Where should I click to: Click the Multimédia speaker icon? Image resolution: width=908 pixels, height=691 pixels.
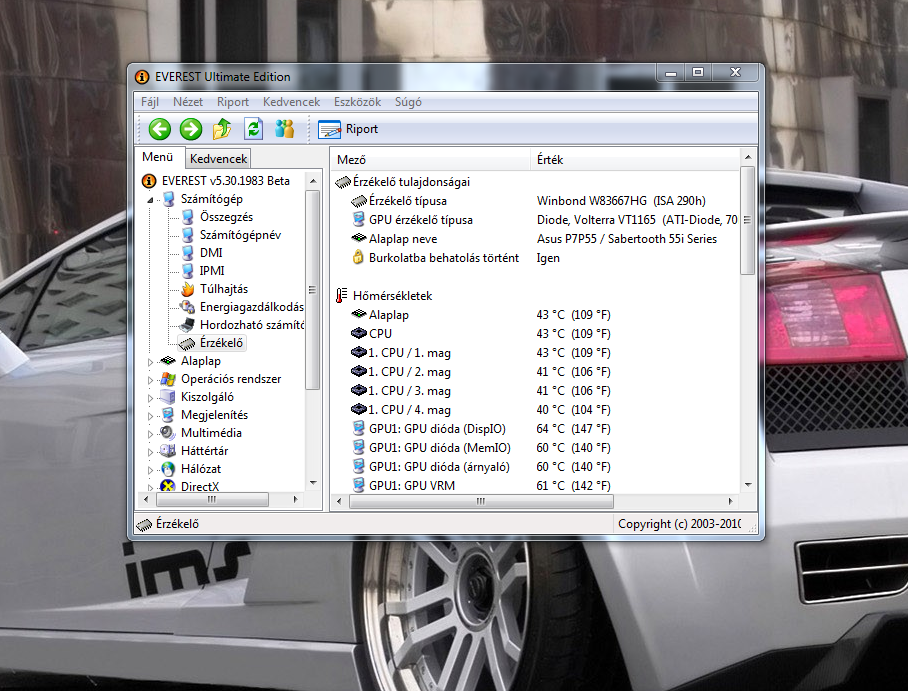coord(168,433)
